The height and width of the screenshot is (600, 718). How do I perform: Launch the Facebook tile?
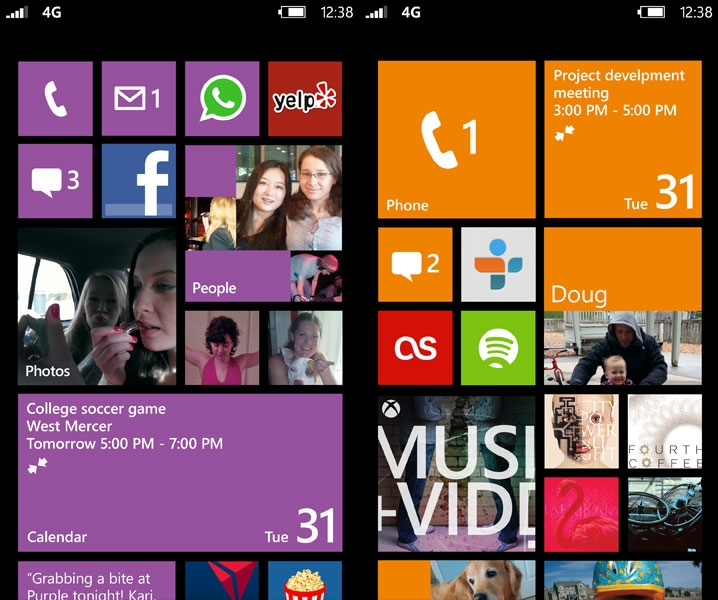139,181
